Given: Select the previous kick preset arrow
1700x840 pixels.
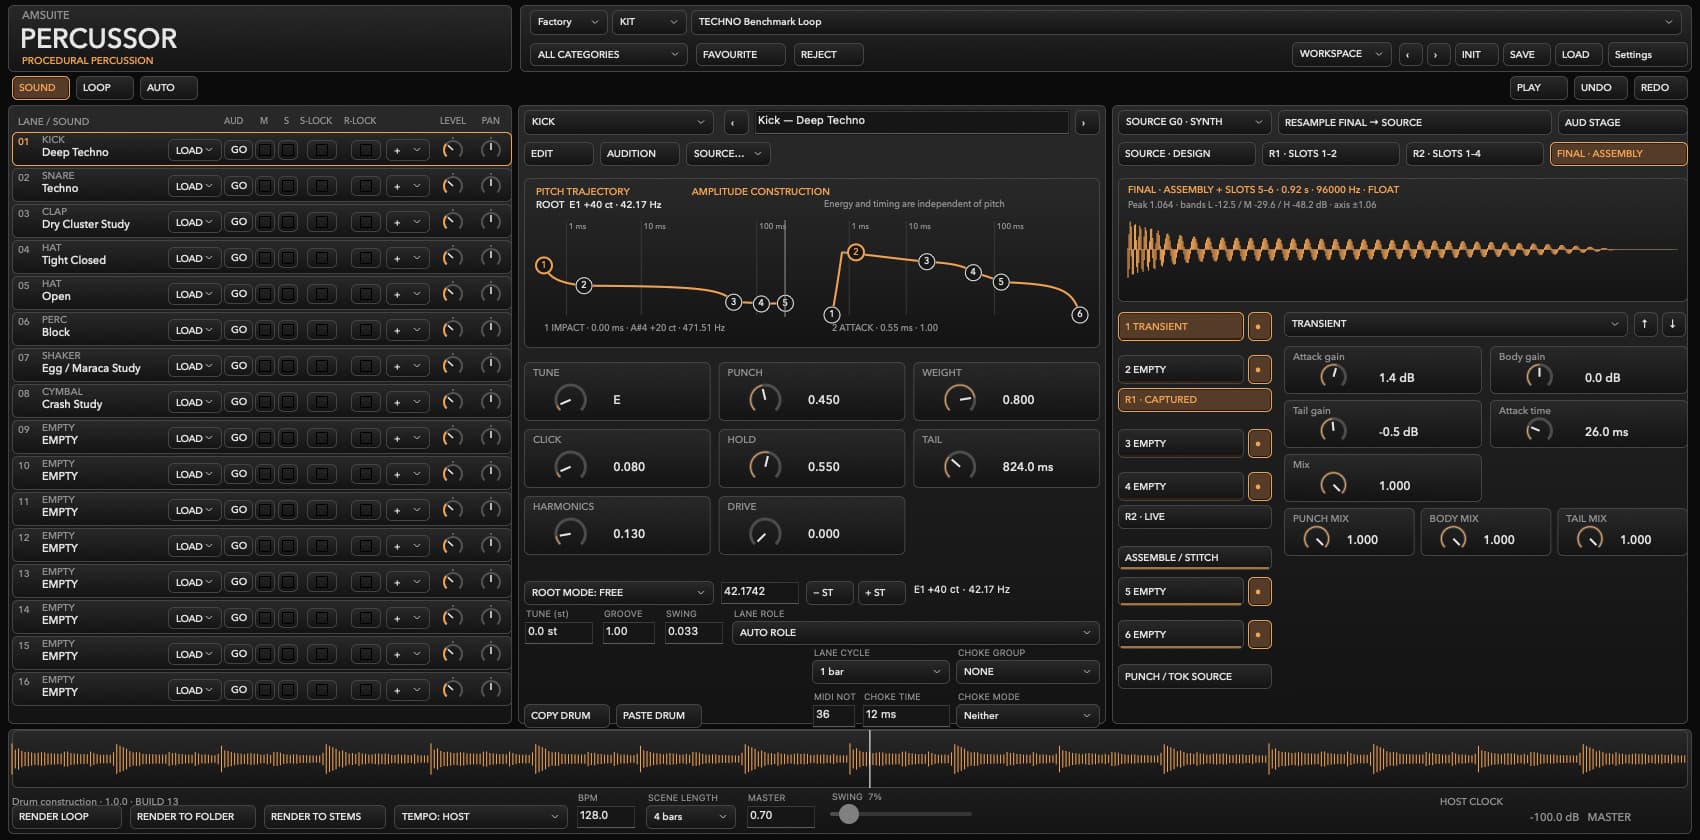Looking at the screenshot, I should [x=735, y=122].
